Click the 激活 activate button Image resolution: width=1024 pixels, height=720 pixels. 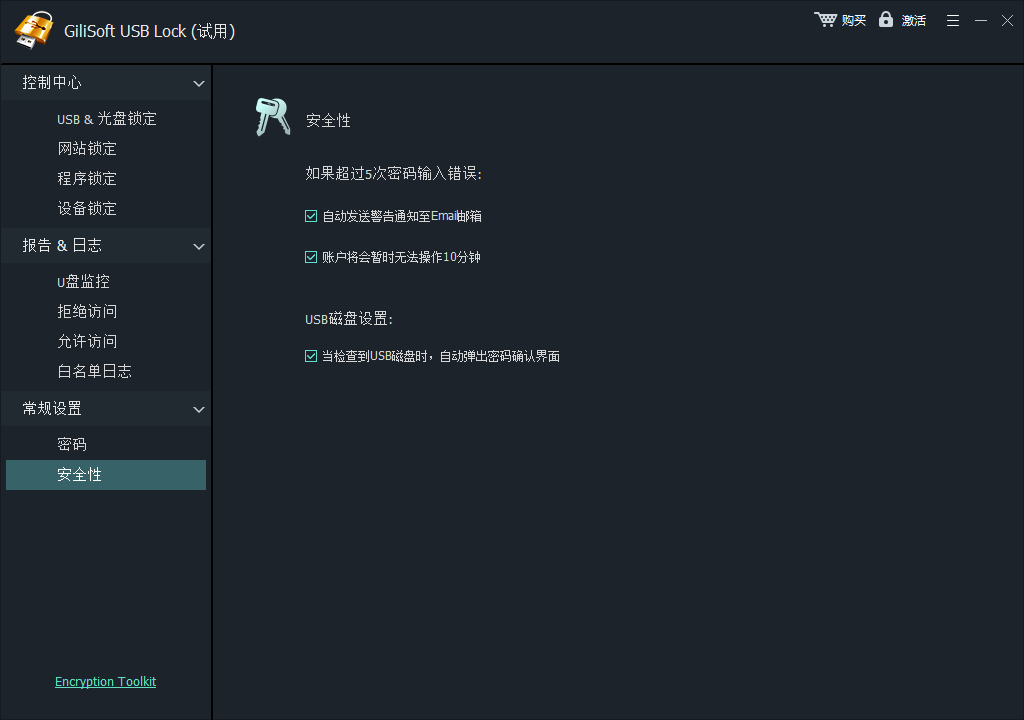[x=914, y=21]
